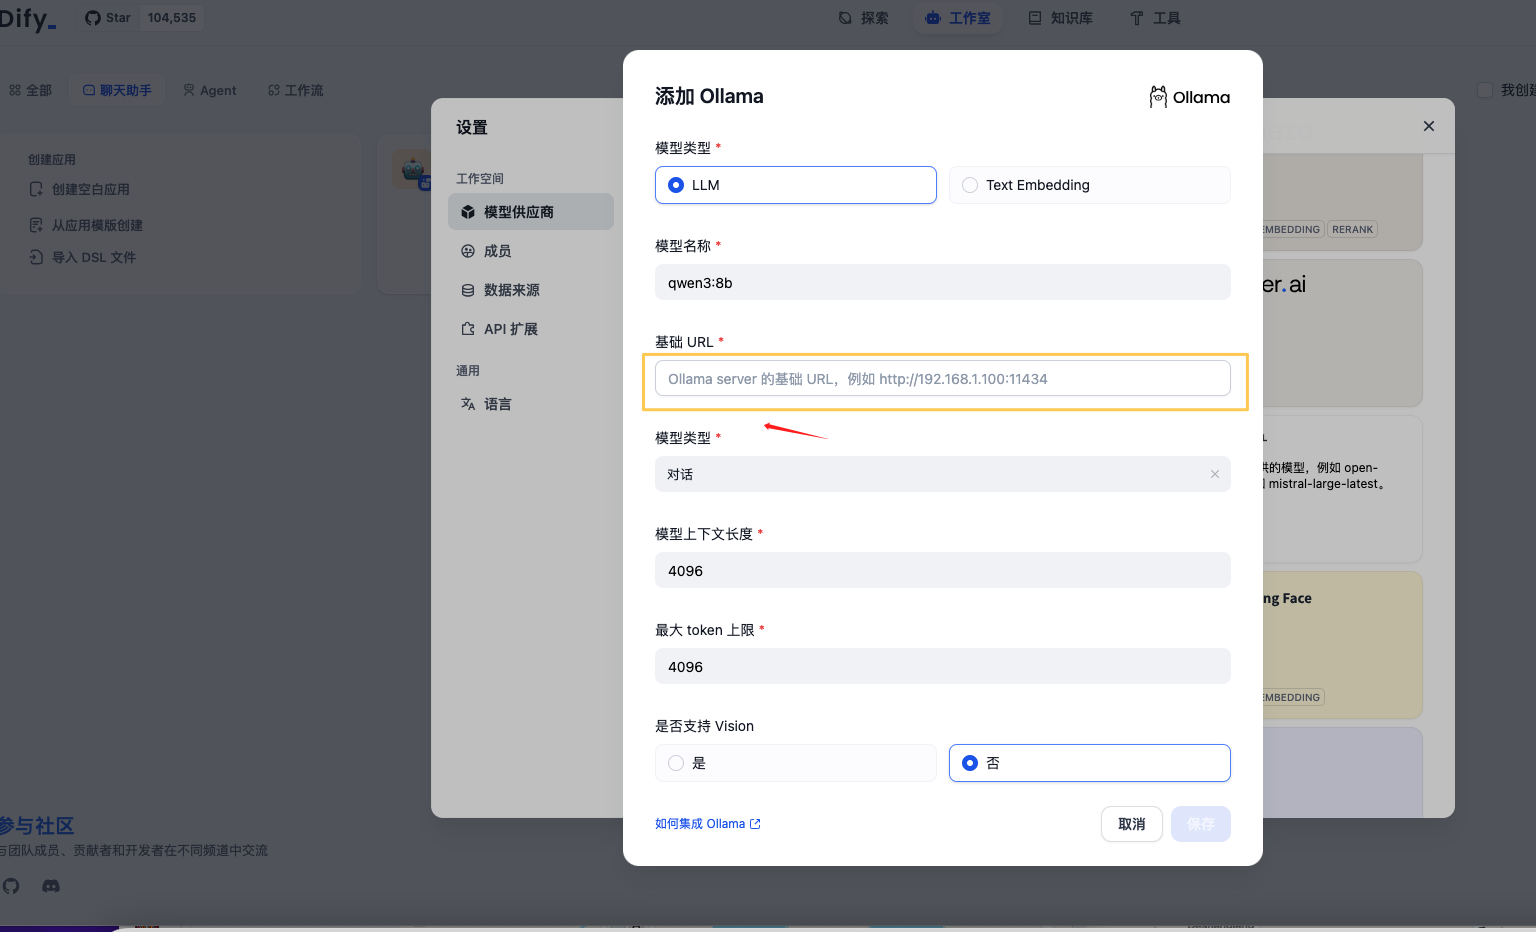Open 数据来源 in settings sidebar
Screen dimensions: 1536x932
coord(531,290)
